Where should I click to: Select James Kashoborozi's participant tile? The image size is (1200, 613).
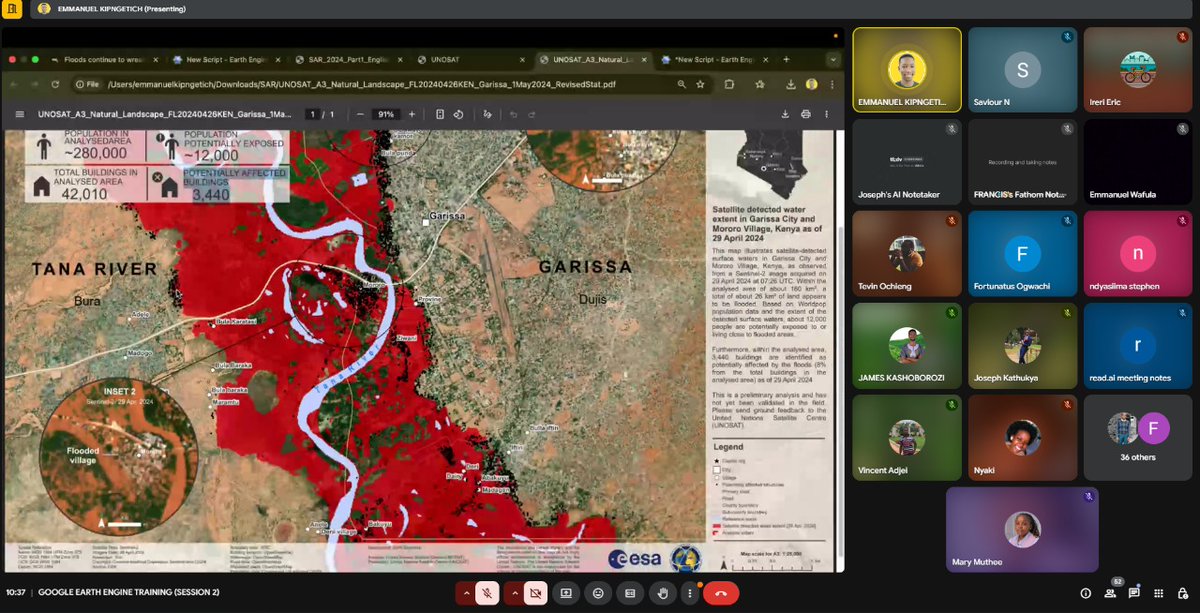[907, 346]
